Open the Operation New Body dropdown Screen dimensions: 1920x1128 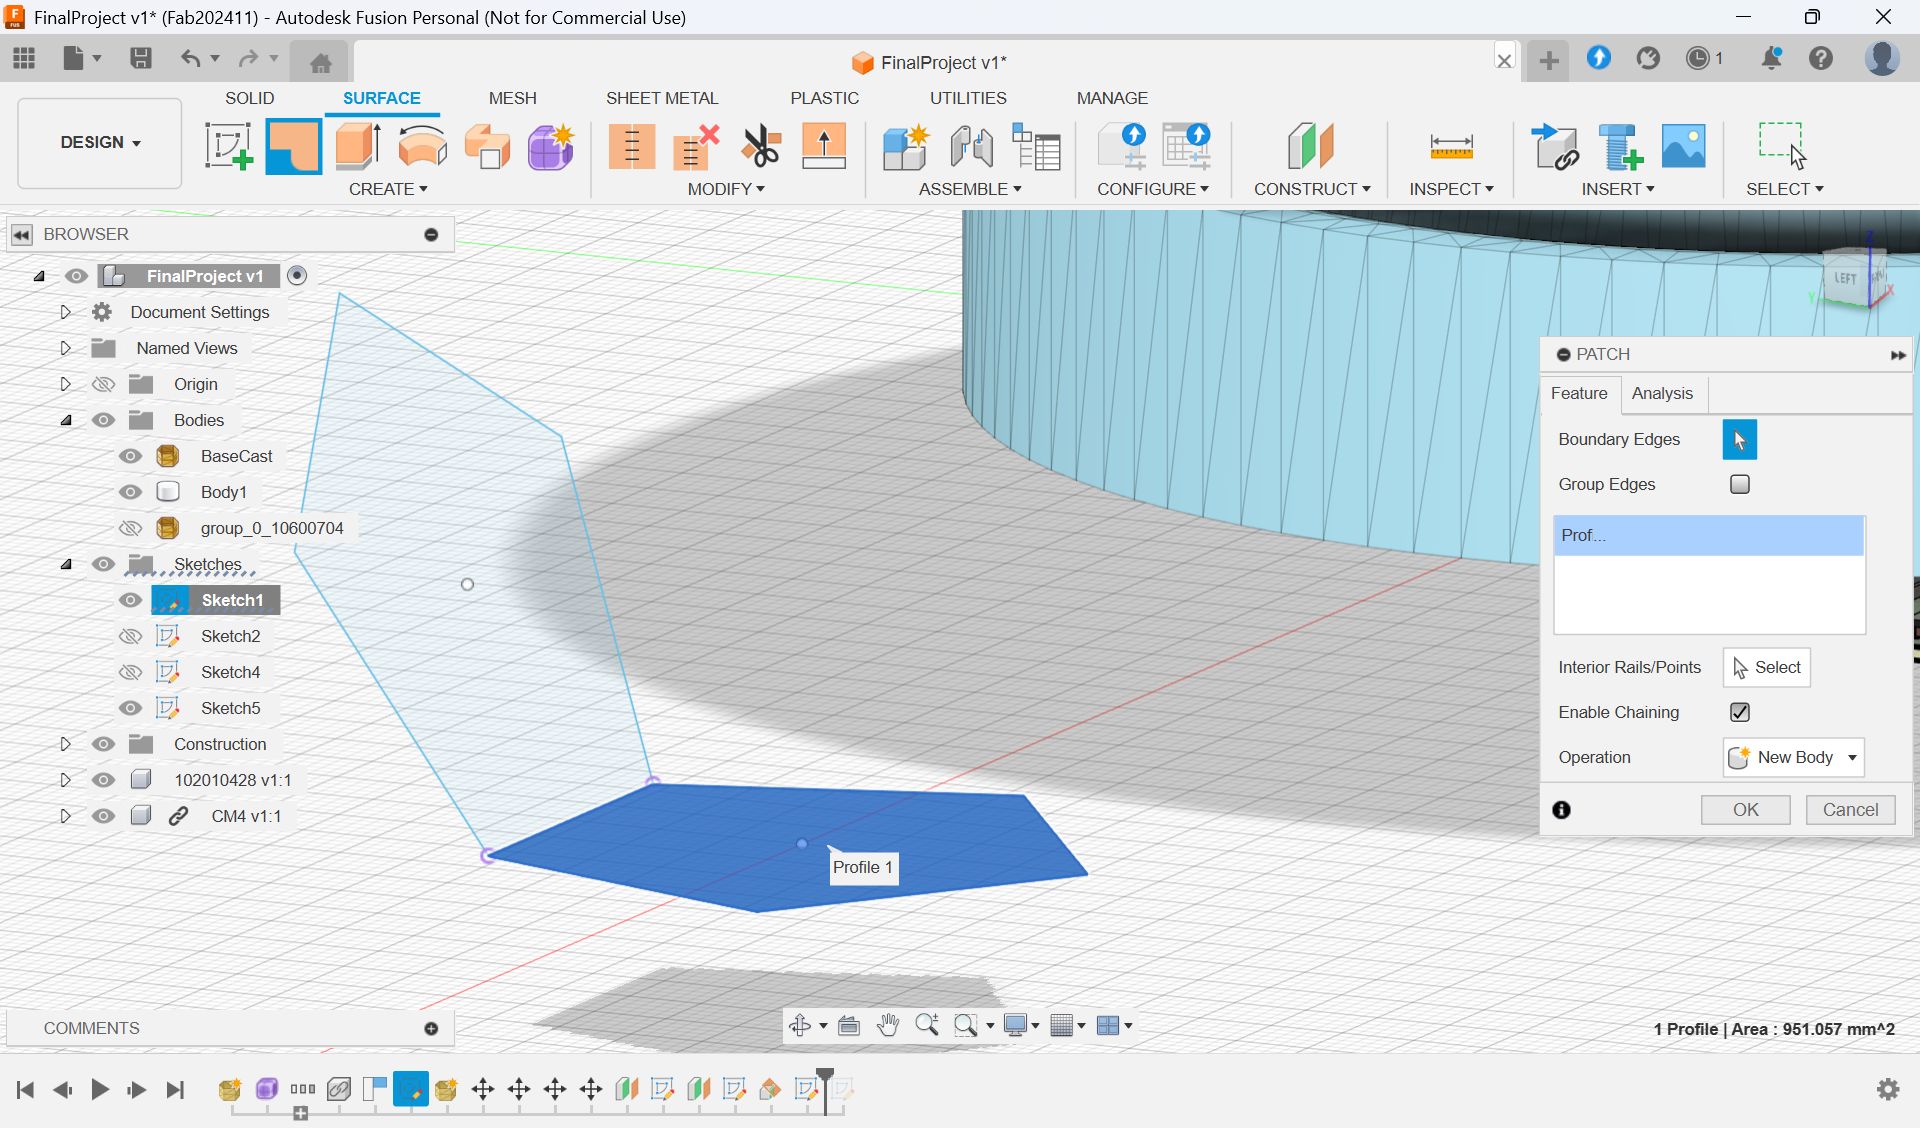(1794, 757)
